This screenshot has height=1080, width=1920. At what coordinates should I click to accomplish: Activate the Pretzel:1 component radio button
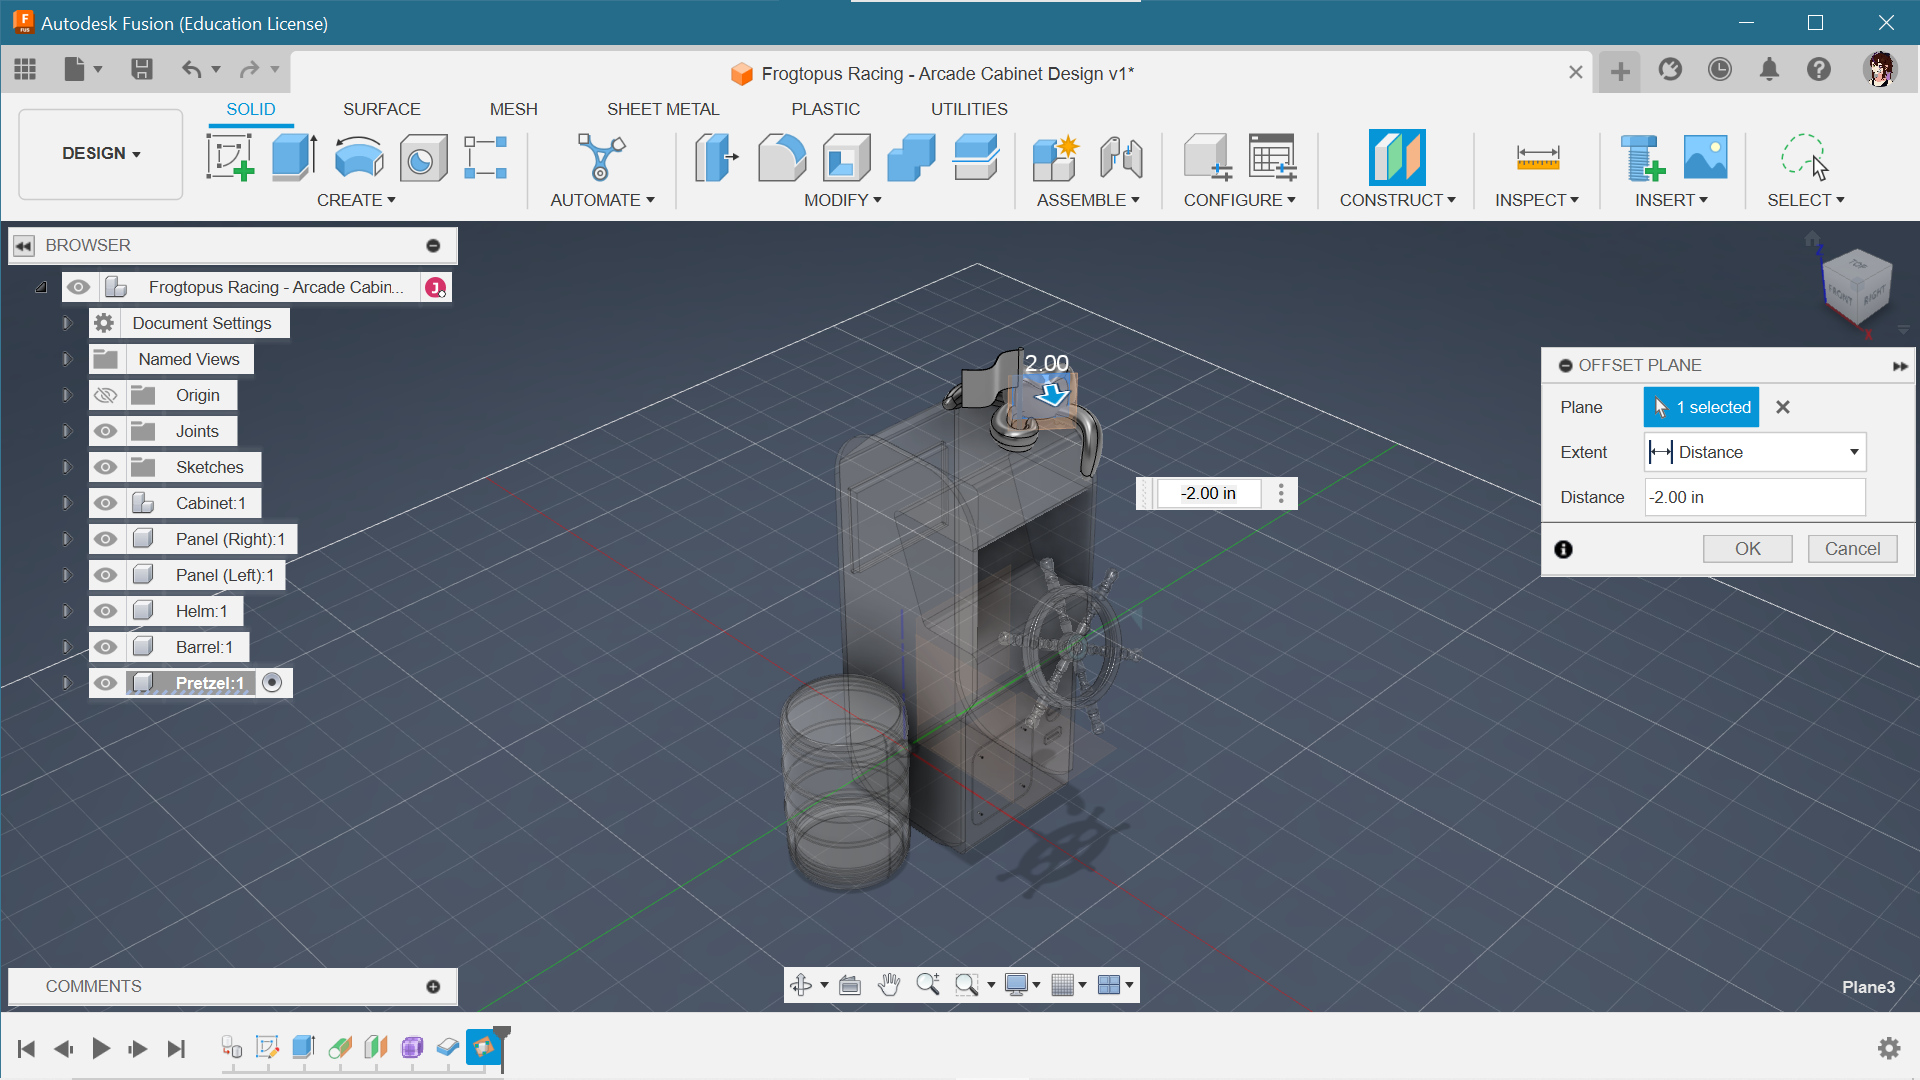click(272, 683)
